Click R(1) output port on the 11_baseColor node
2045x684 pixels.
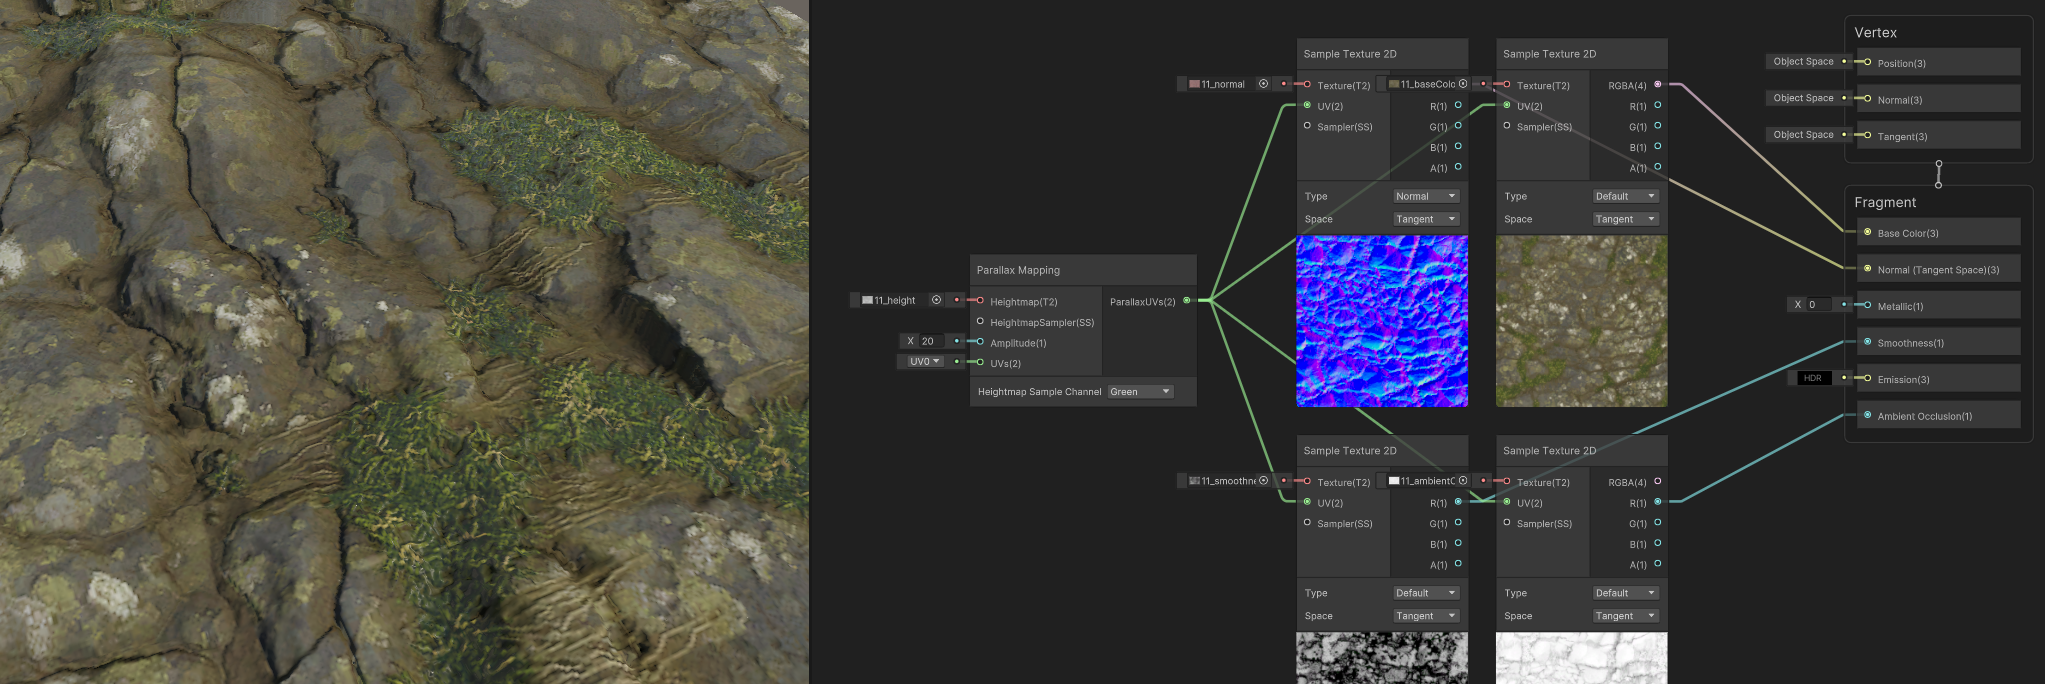[1658, 105]
